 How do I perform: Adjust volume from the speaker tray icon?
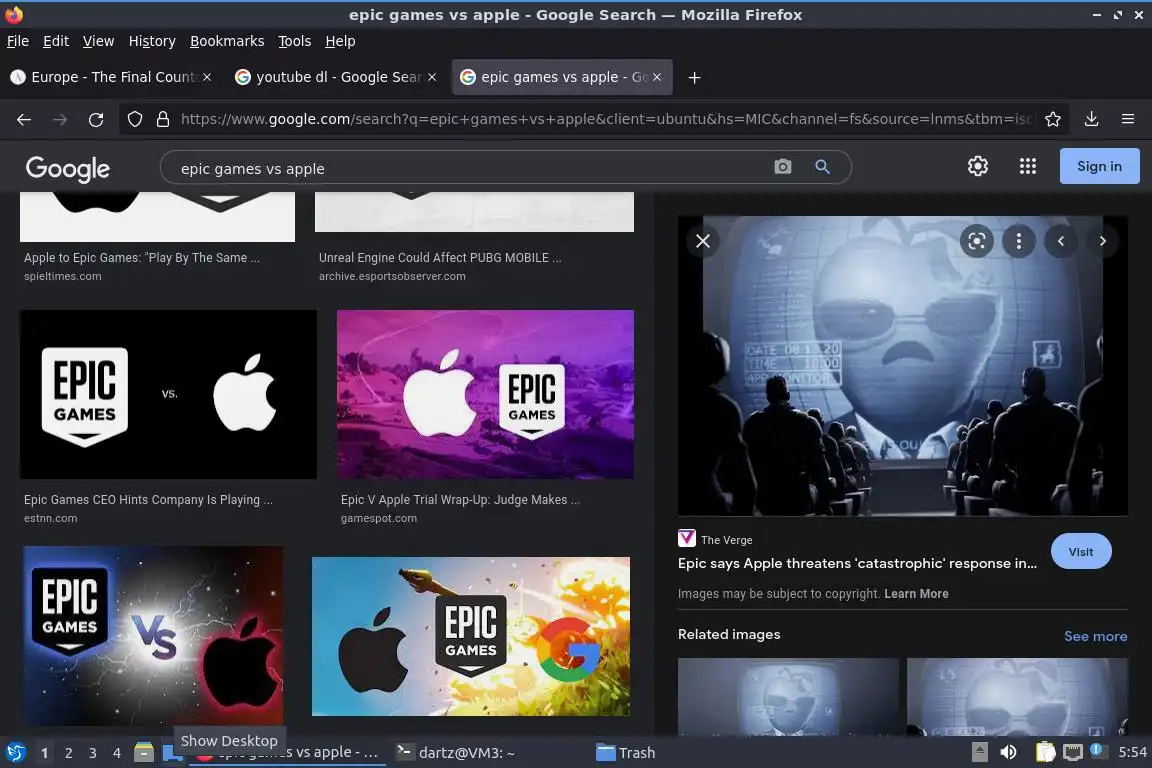coord(1009,753)
